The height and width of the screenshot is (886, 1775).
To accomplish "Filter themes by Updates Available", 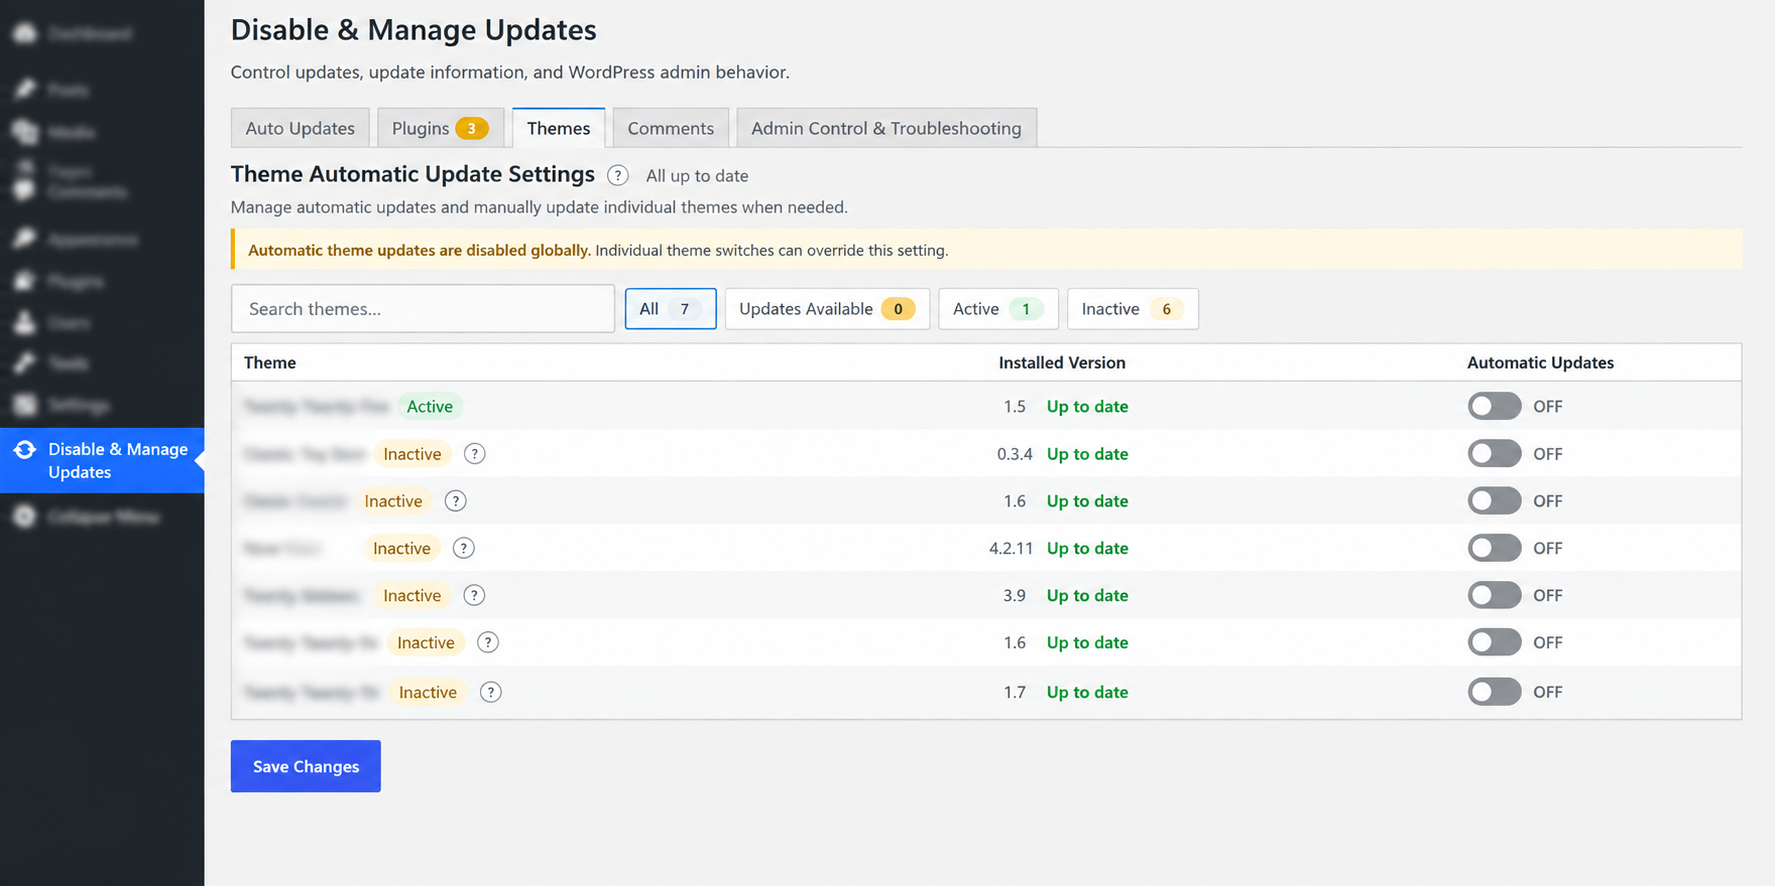I will pos(827,309).
